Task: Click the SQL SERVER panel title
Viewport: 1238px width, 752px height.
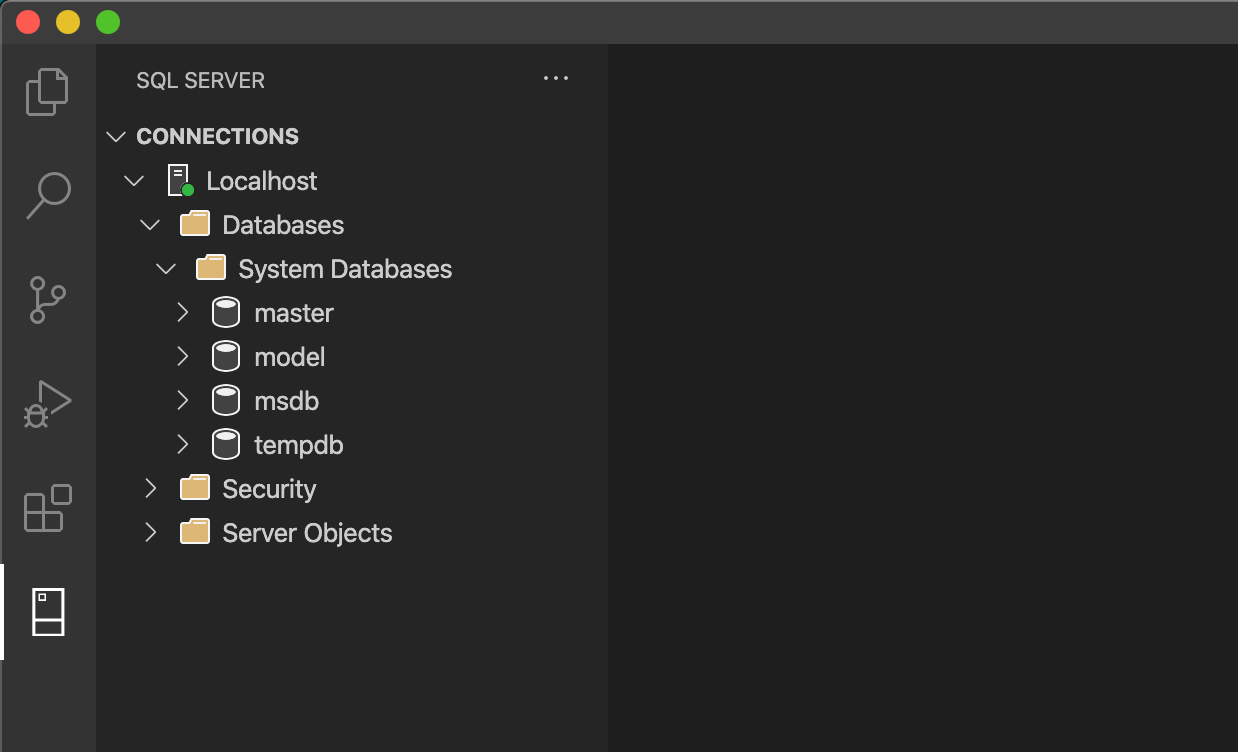Action: tap(201, 80)
